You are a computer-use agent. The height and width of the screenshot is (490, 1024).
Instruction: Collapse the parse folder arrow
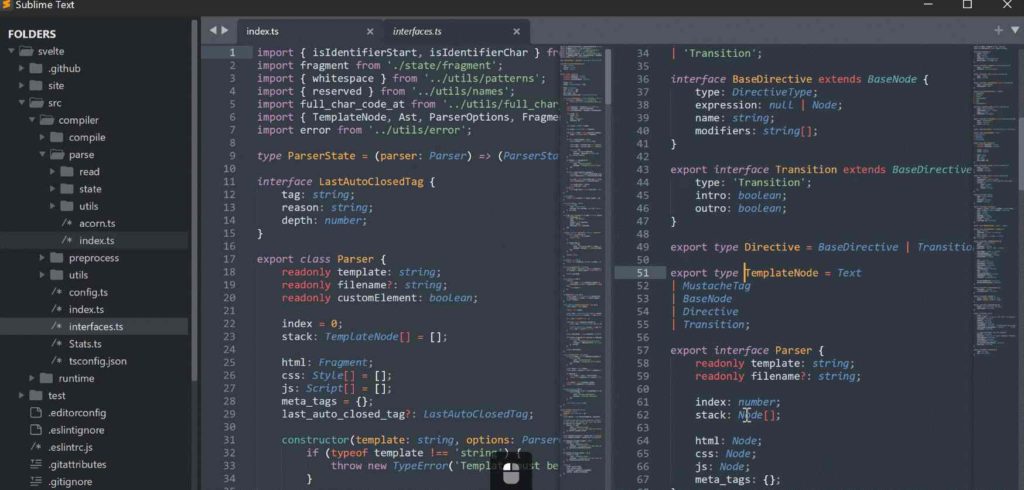42,154
